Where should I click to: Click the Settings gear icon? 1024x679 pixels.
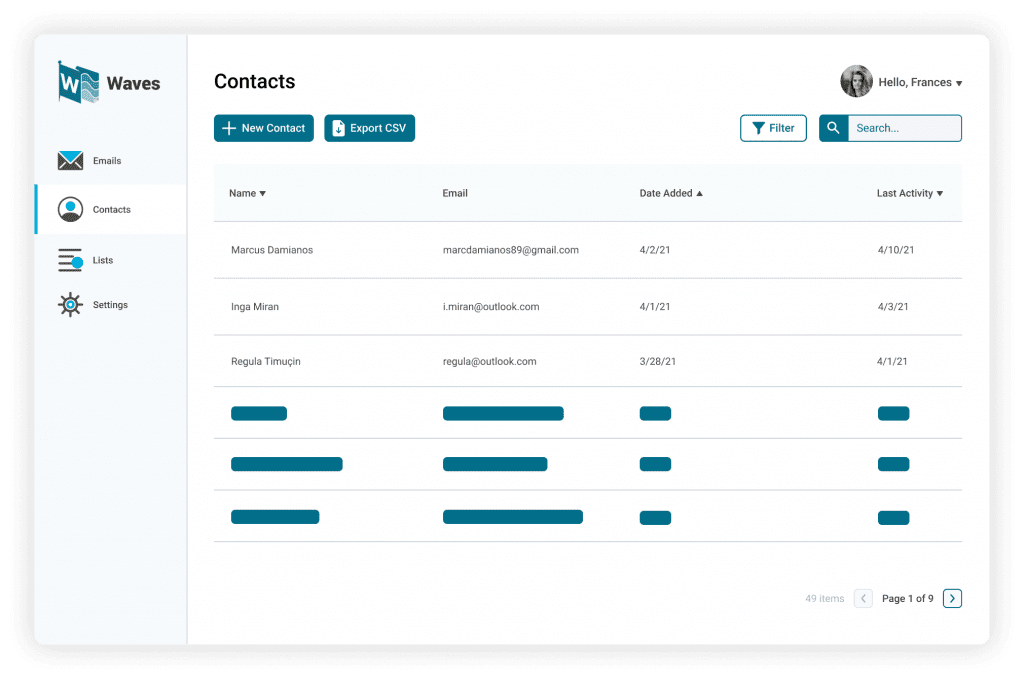70,305
